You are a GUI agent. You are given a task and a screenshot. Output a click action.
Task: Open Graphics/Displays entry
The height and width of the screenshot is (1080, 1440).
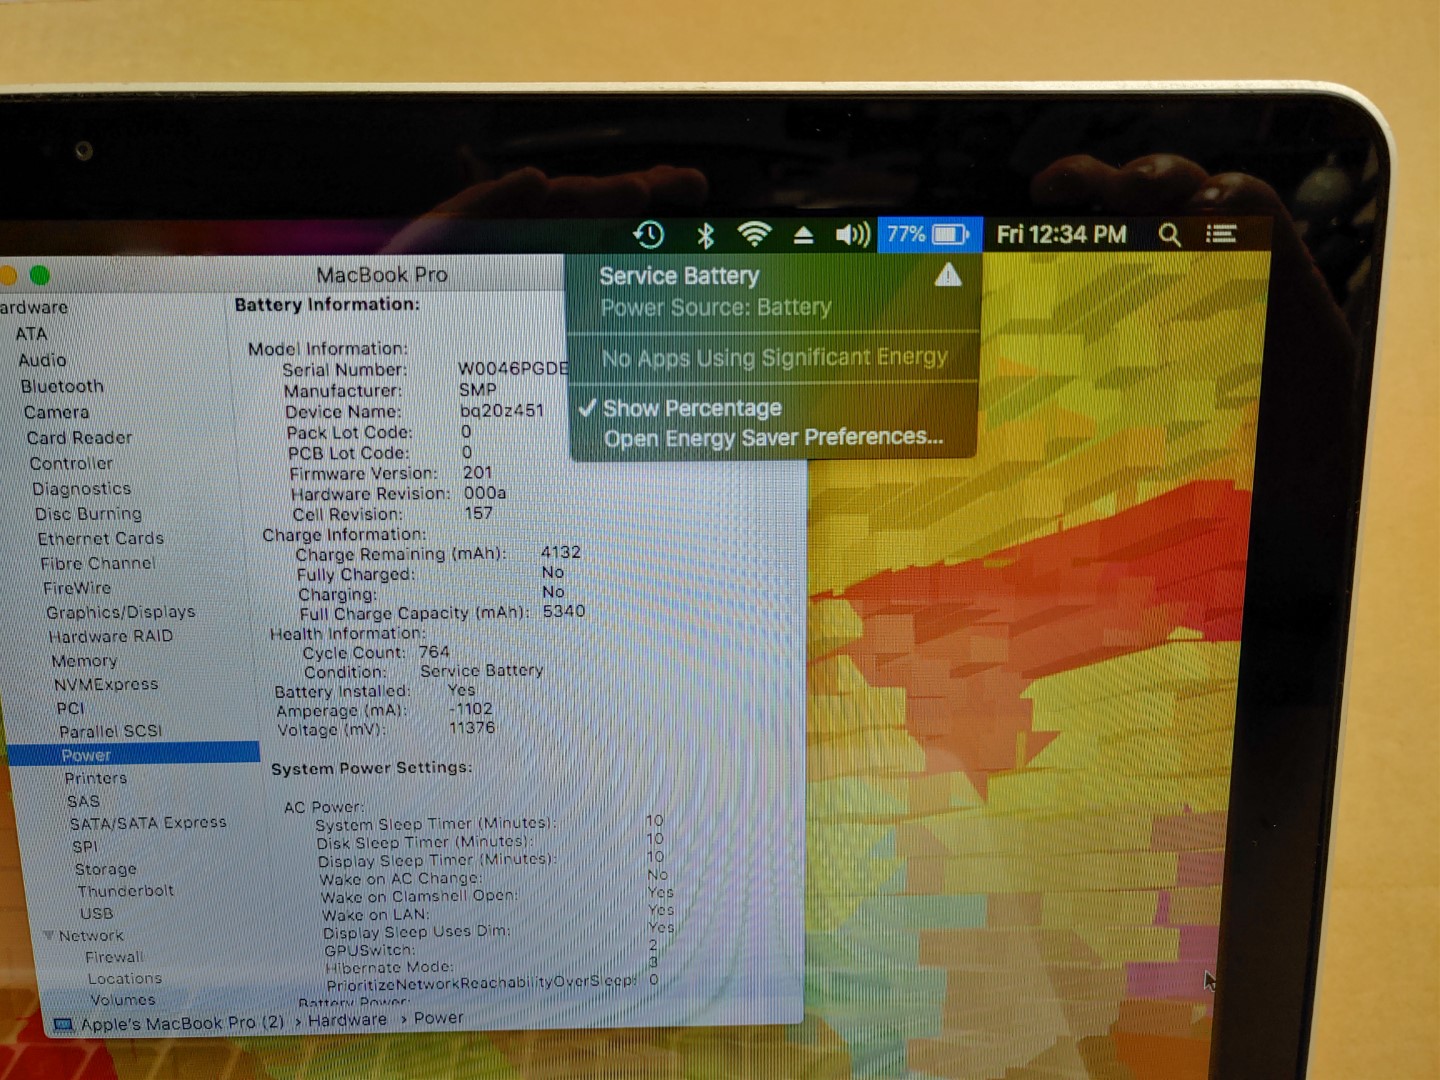coord(120,612)
